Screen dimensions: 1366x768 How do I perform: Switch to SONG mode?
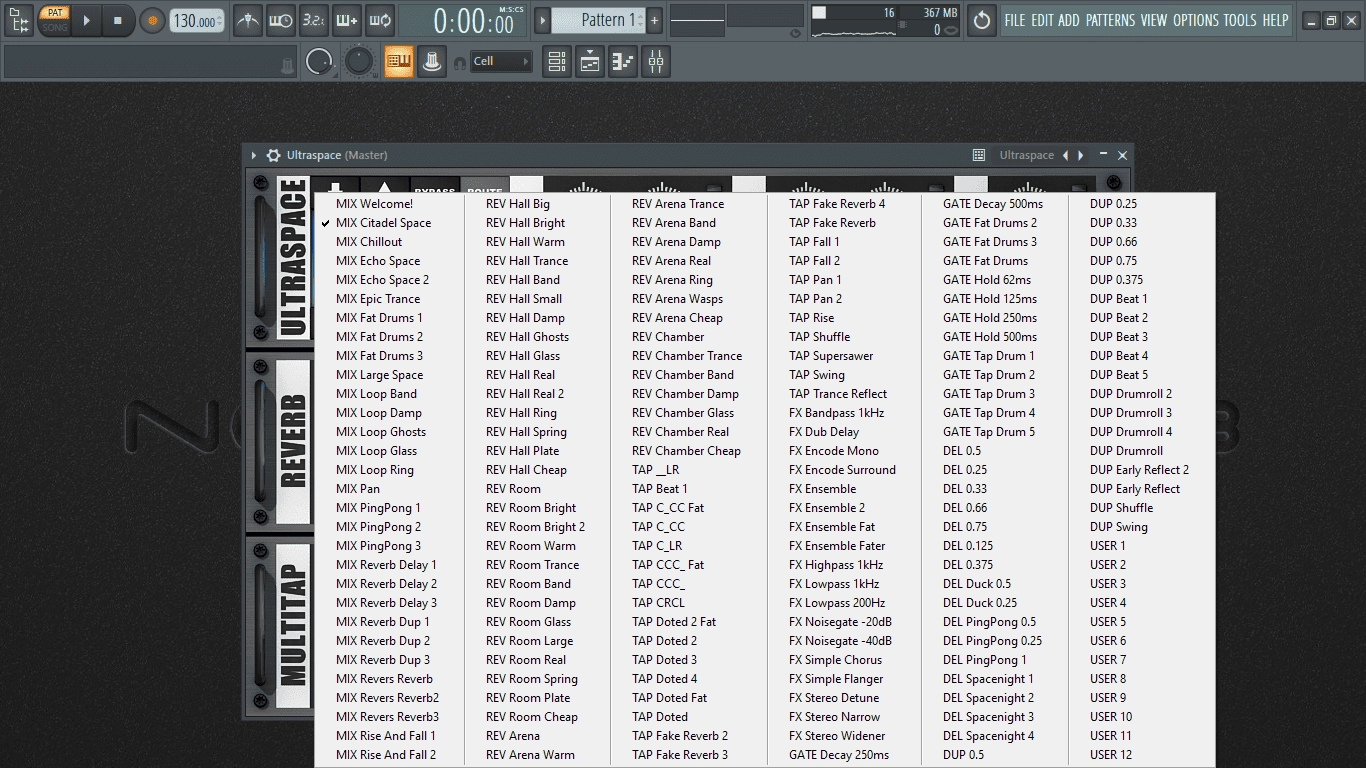click(x=55, y=27)
